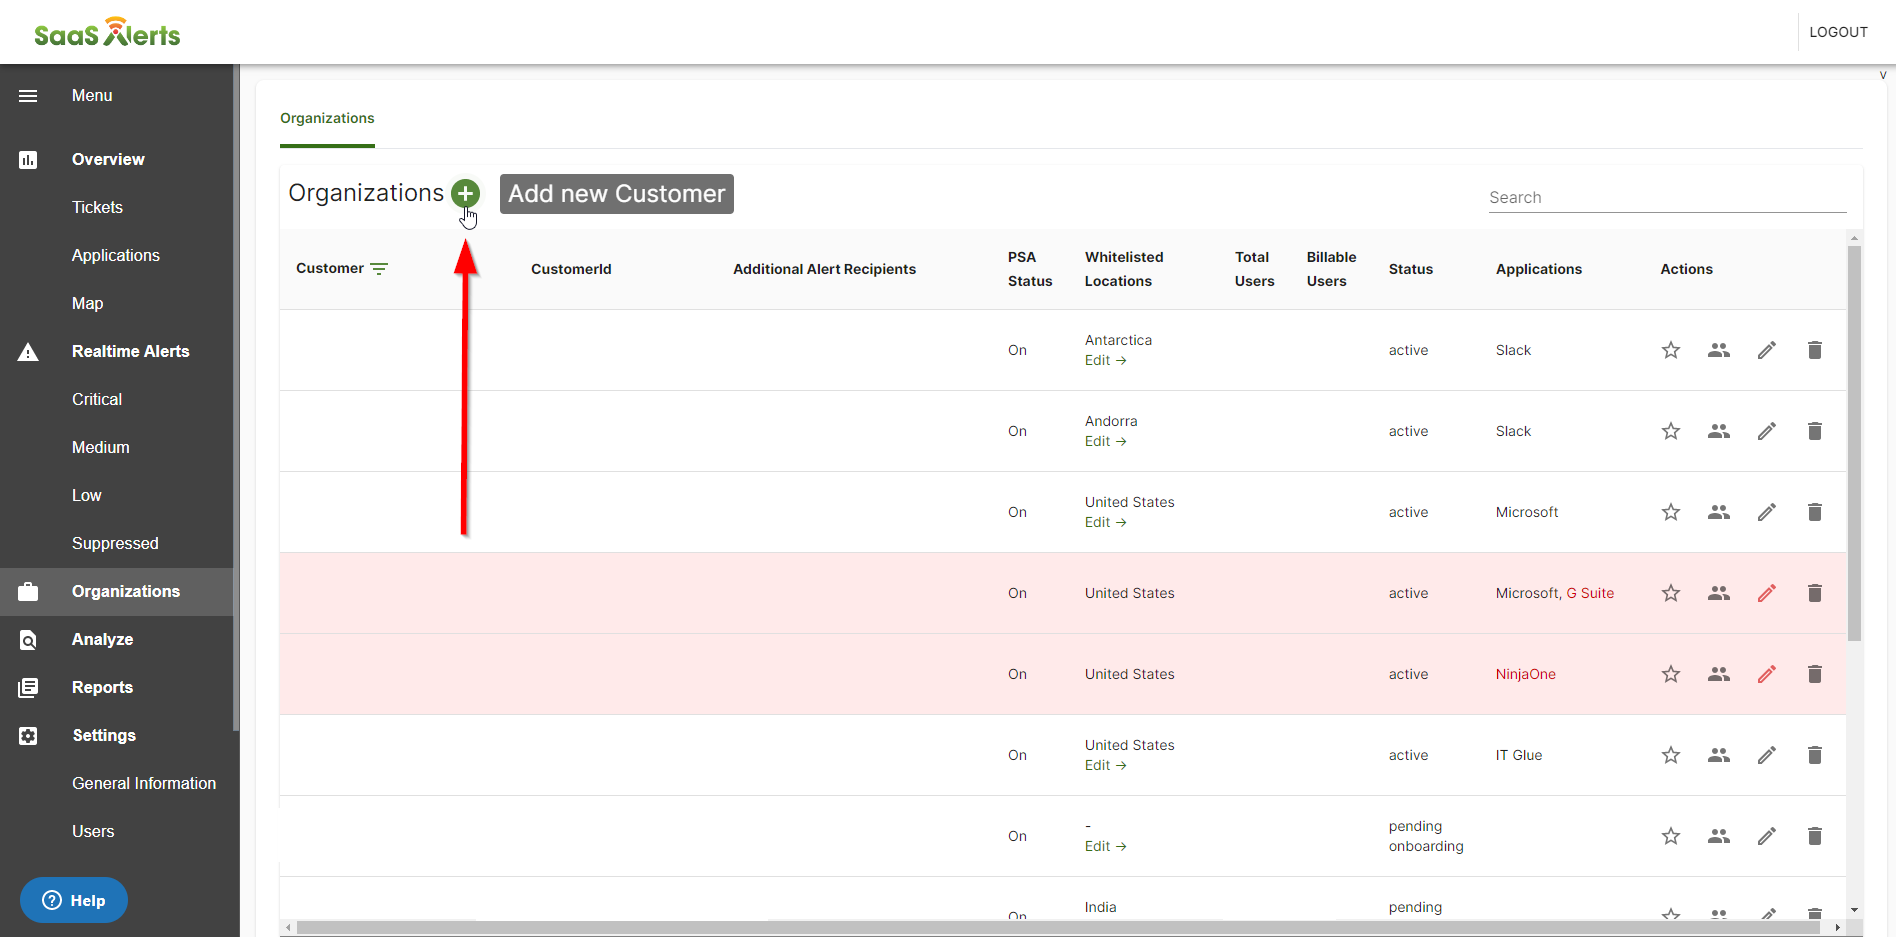
Task: Click the LOGOUT button
Action: [x=1838, y=31]
